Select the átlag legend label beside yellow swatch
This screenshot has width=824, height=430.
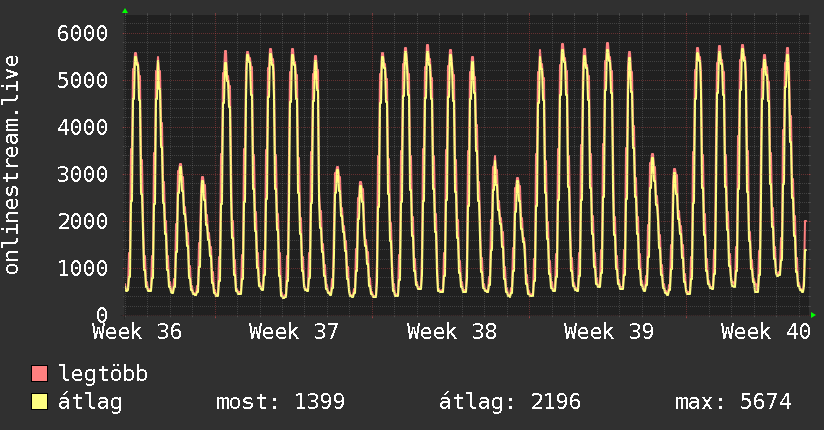tap(90, 402)
